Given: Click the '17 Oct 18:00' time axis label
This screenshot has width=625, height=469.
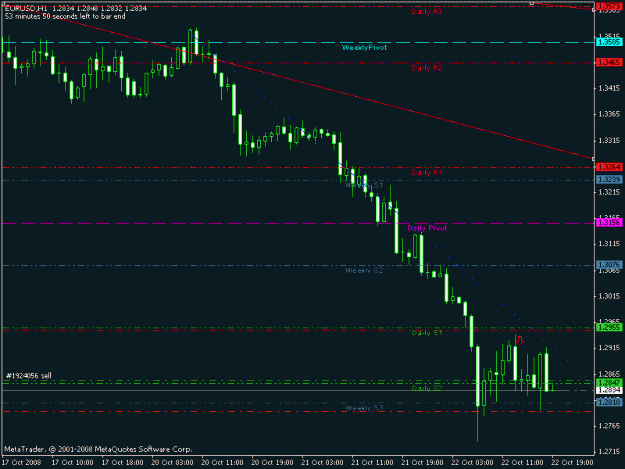Looking at the screenshot, I should click(123, 463).
